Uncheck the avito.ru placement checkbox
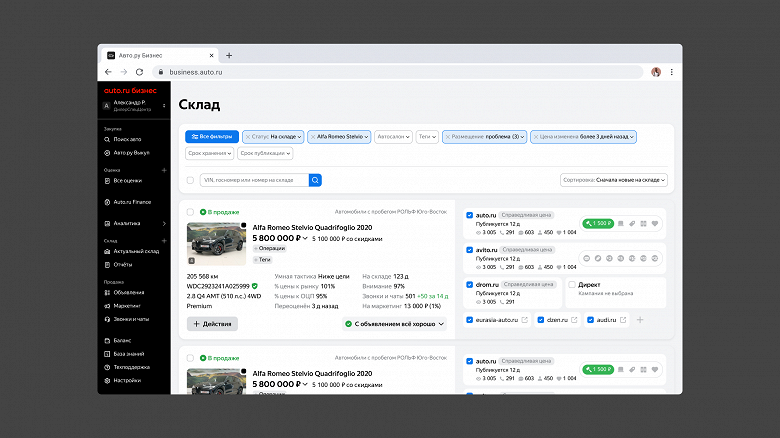Image resolution: width=780 pixels, height=438 pixels. 469,250
